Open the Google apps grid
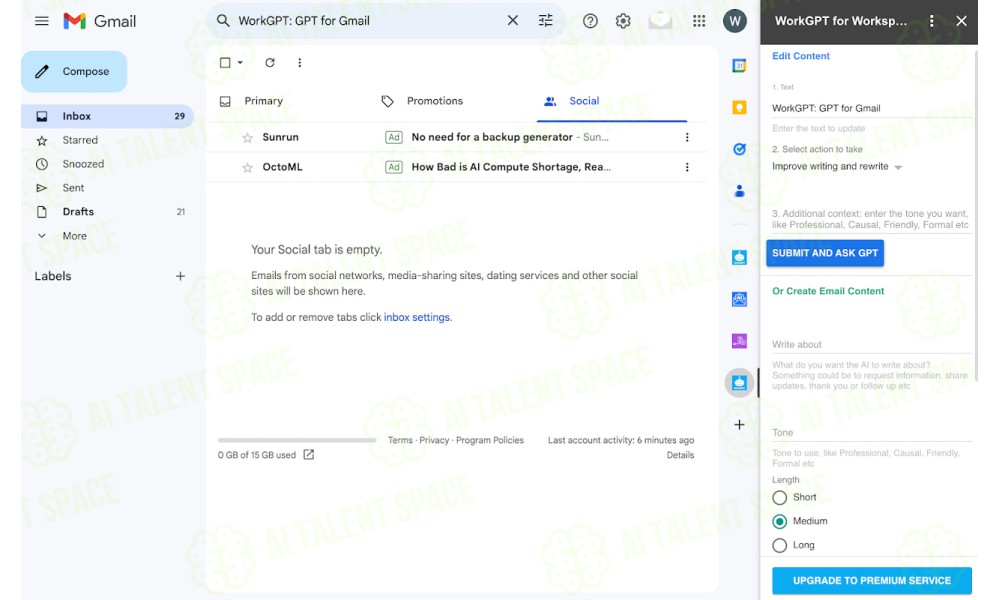Image resolution: width=1000 pixels, height=600 pixels. tap(699, 21)
